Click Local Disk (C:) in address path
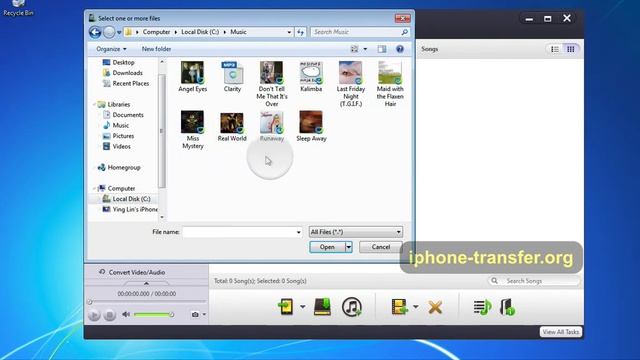 (x=200, y=32)
